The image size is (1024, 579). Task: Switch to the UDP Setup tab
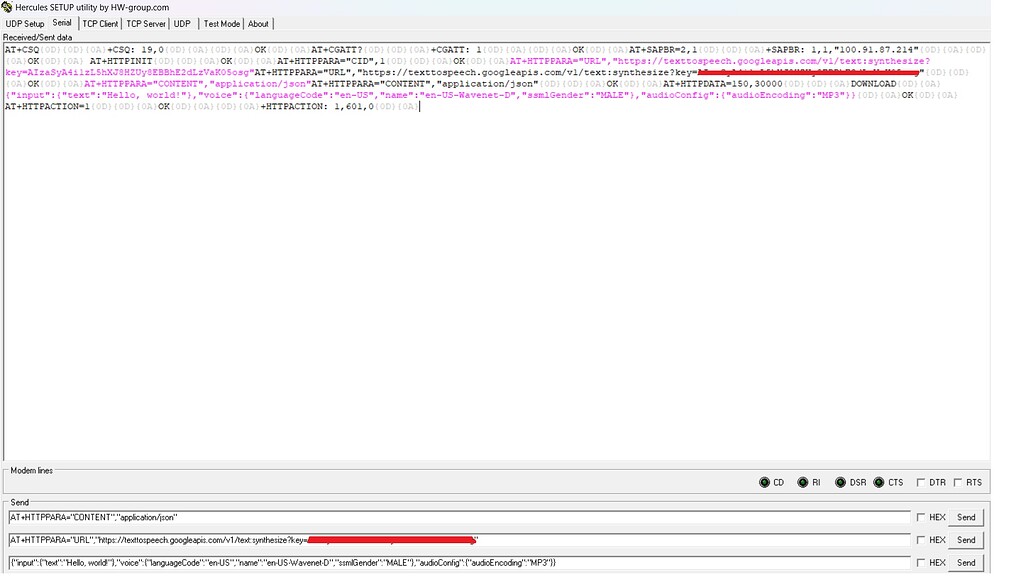pos(24,23)
